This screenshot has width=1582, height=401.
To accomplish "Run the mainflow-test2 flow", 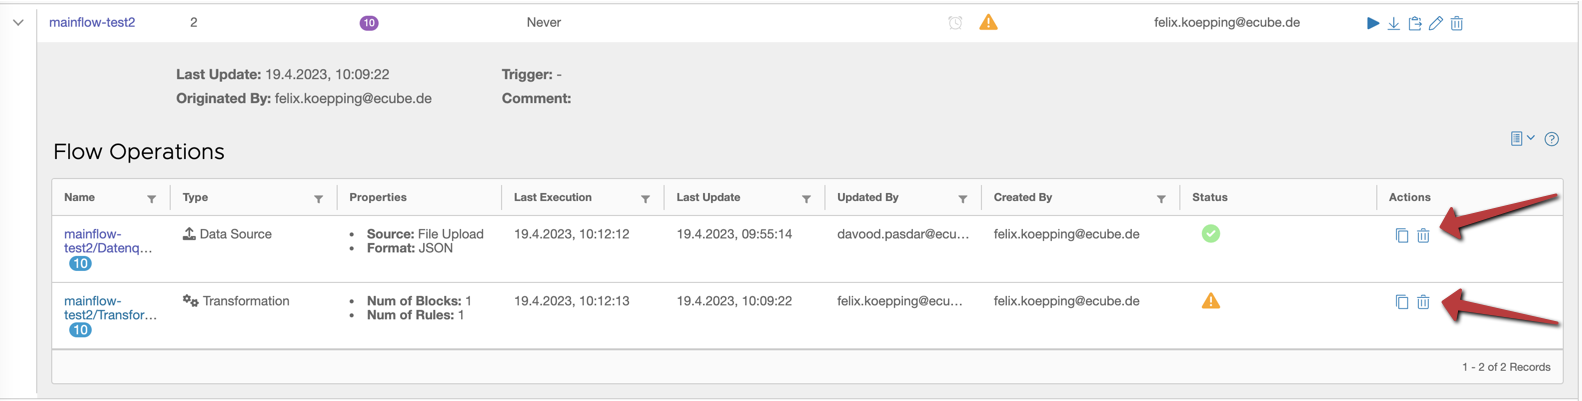I will tap(1372, 23).
